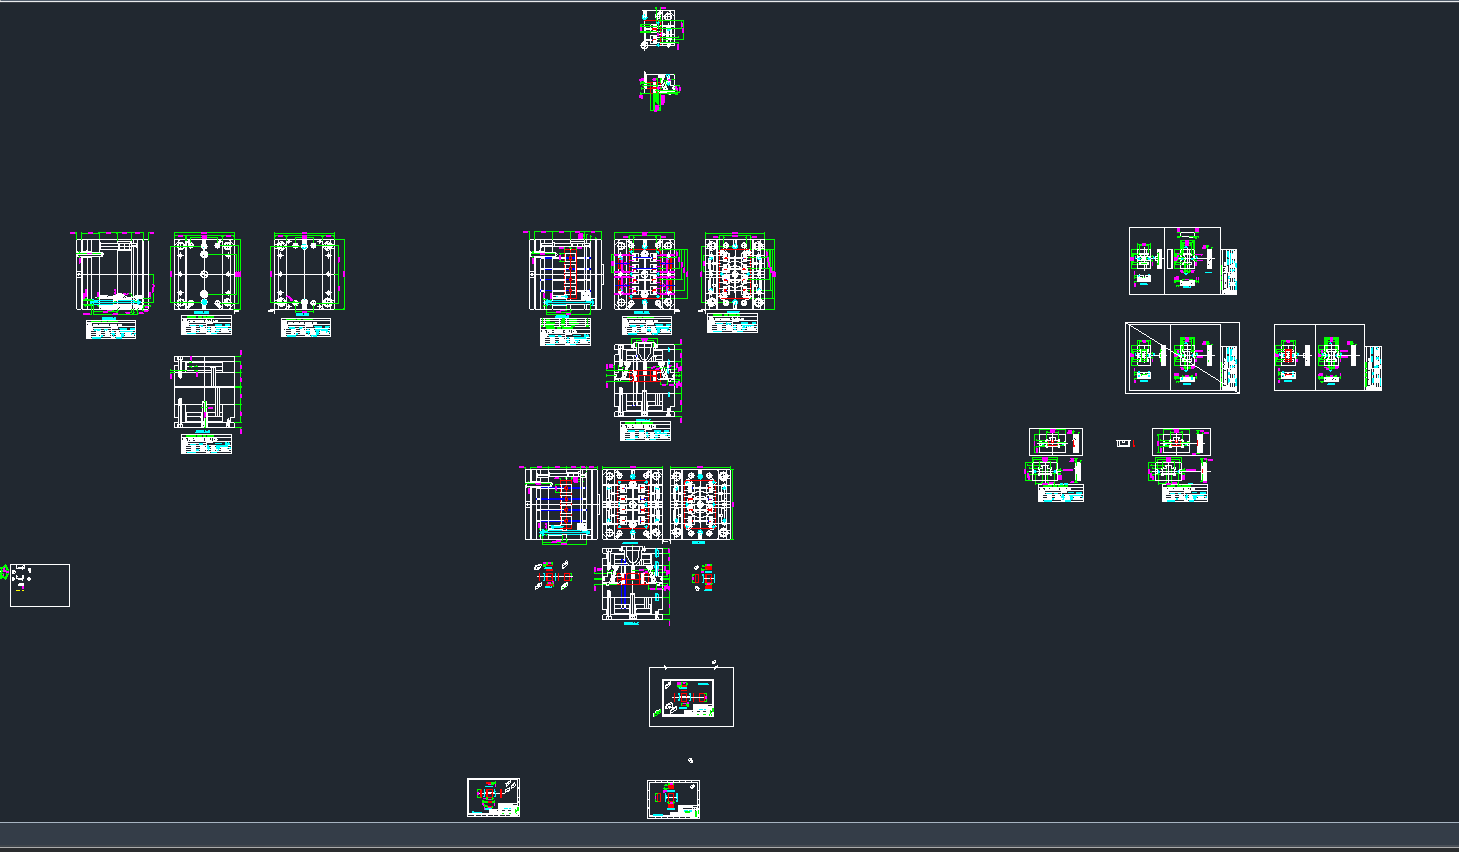Select the upper center side view with red inserts

pos(563,273)
